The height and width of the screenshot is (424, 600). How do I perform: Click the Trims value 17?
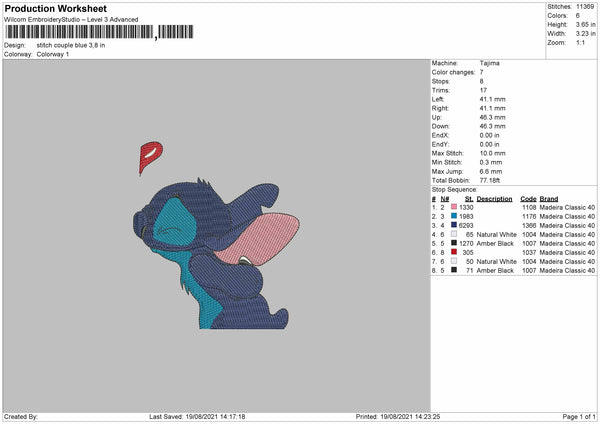[x=483, y=90]
